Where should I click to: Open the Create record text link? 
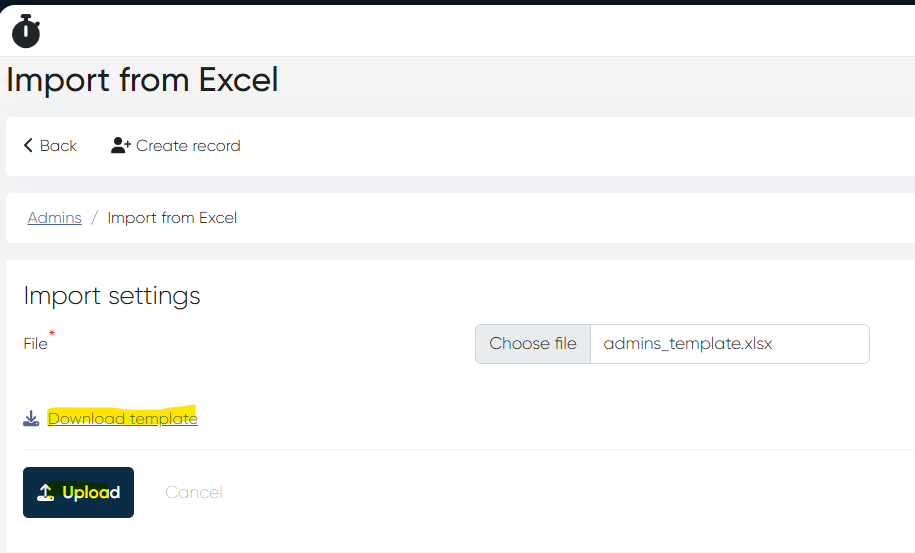tap(188, 146)
